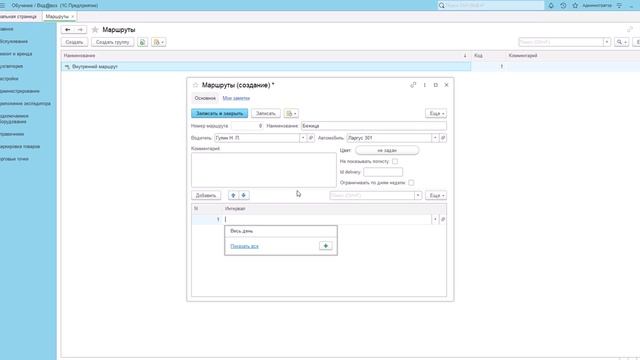Click the Наименование input field
Viewport: 640px width, 360px height.
374,126
